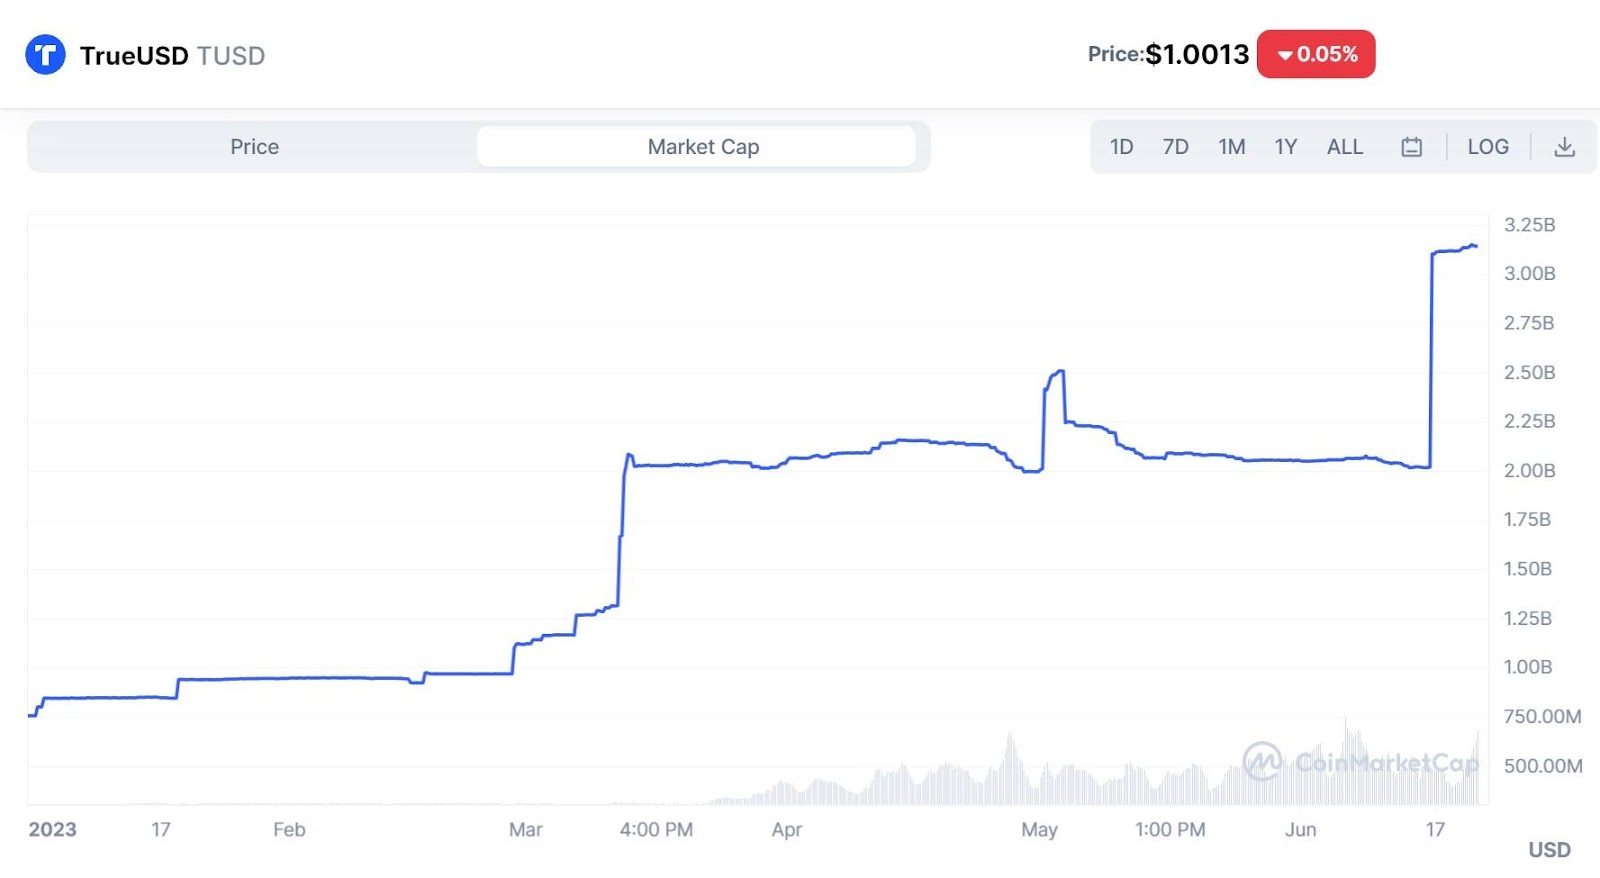
Task: Download chart data via download icon
Action: click(x=1564, y=147)
